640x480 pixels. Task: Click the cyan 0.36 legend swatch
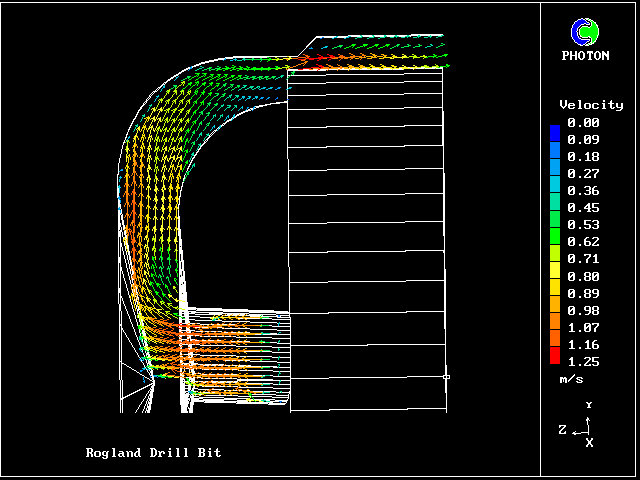tap(555, 191)
